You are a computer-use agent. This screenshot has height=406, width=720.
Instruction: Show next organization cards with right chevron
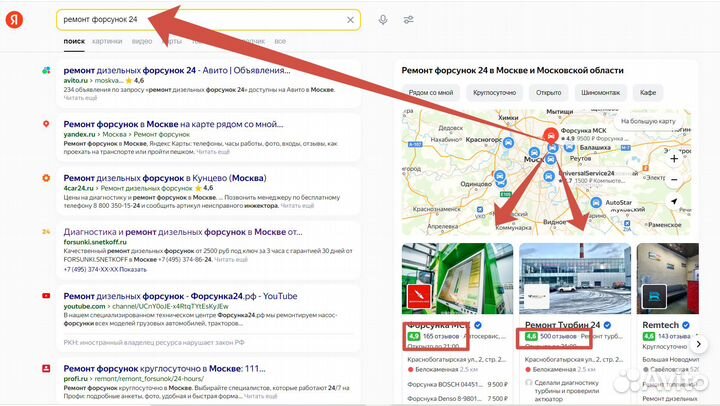coord(698,344)
